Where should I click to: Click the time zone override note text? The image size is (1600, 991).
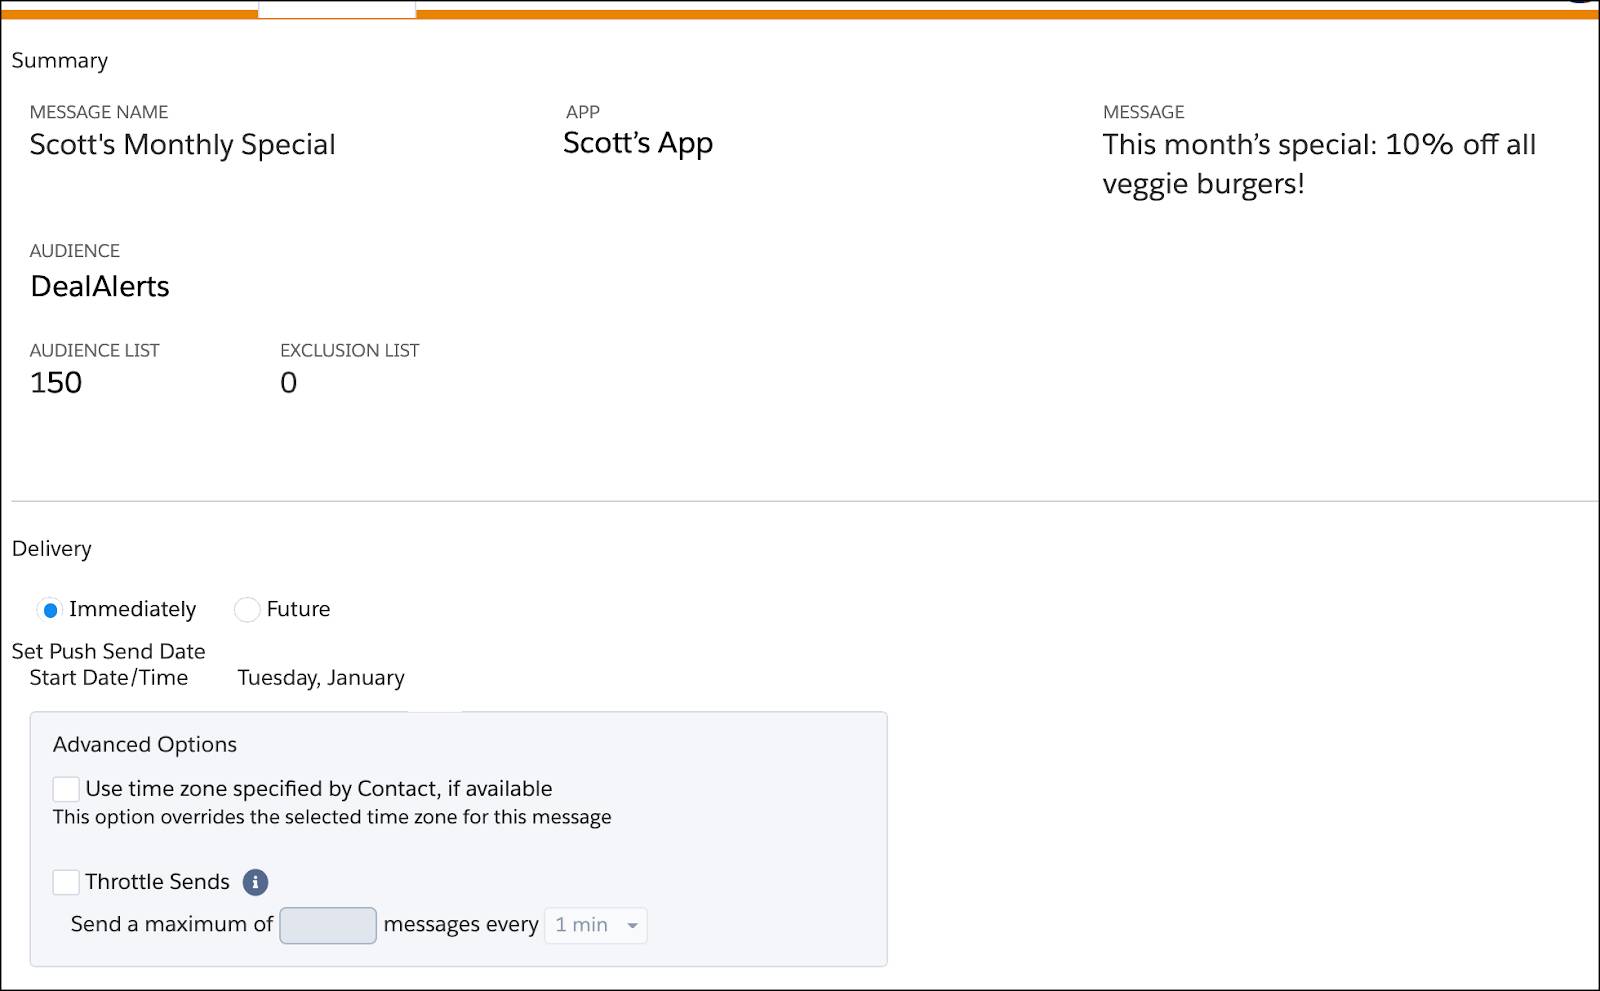332,818
